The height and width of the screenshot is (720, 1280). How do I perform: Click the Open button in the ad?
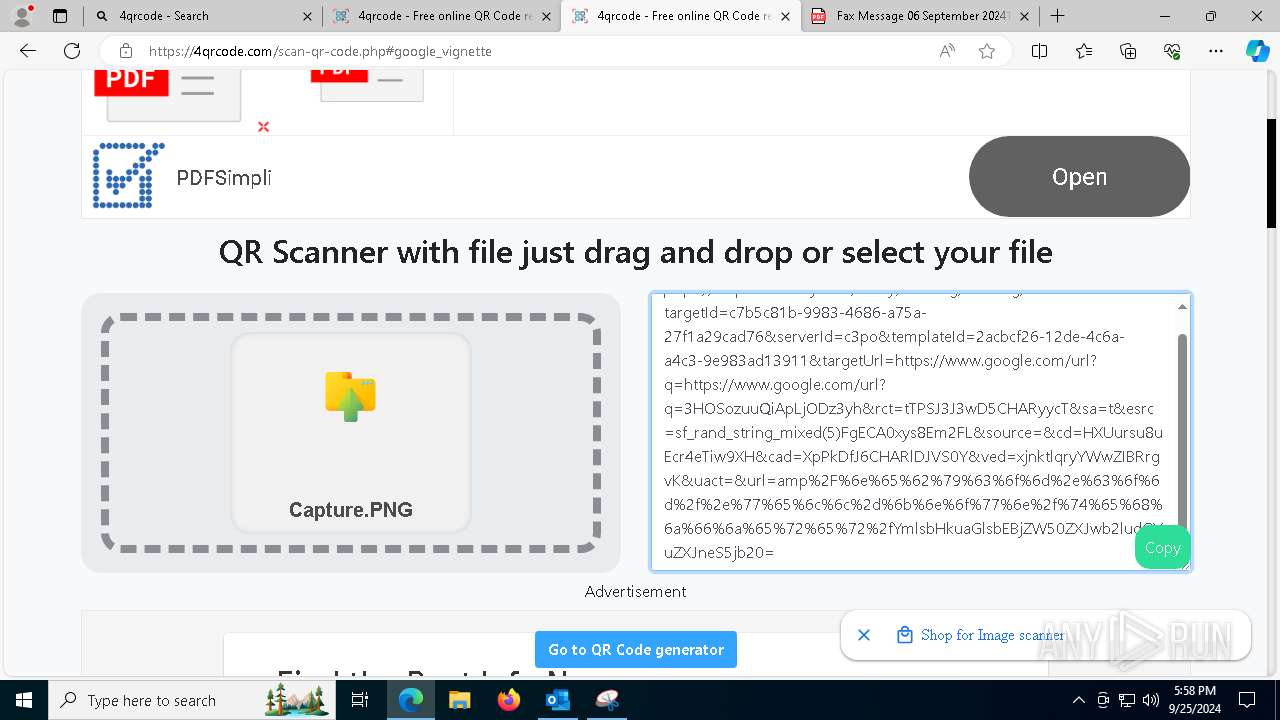[1079, 177]
